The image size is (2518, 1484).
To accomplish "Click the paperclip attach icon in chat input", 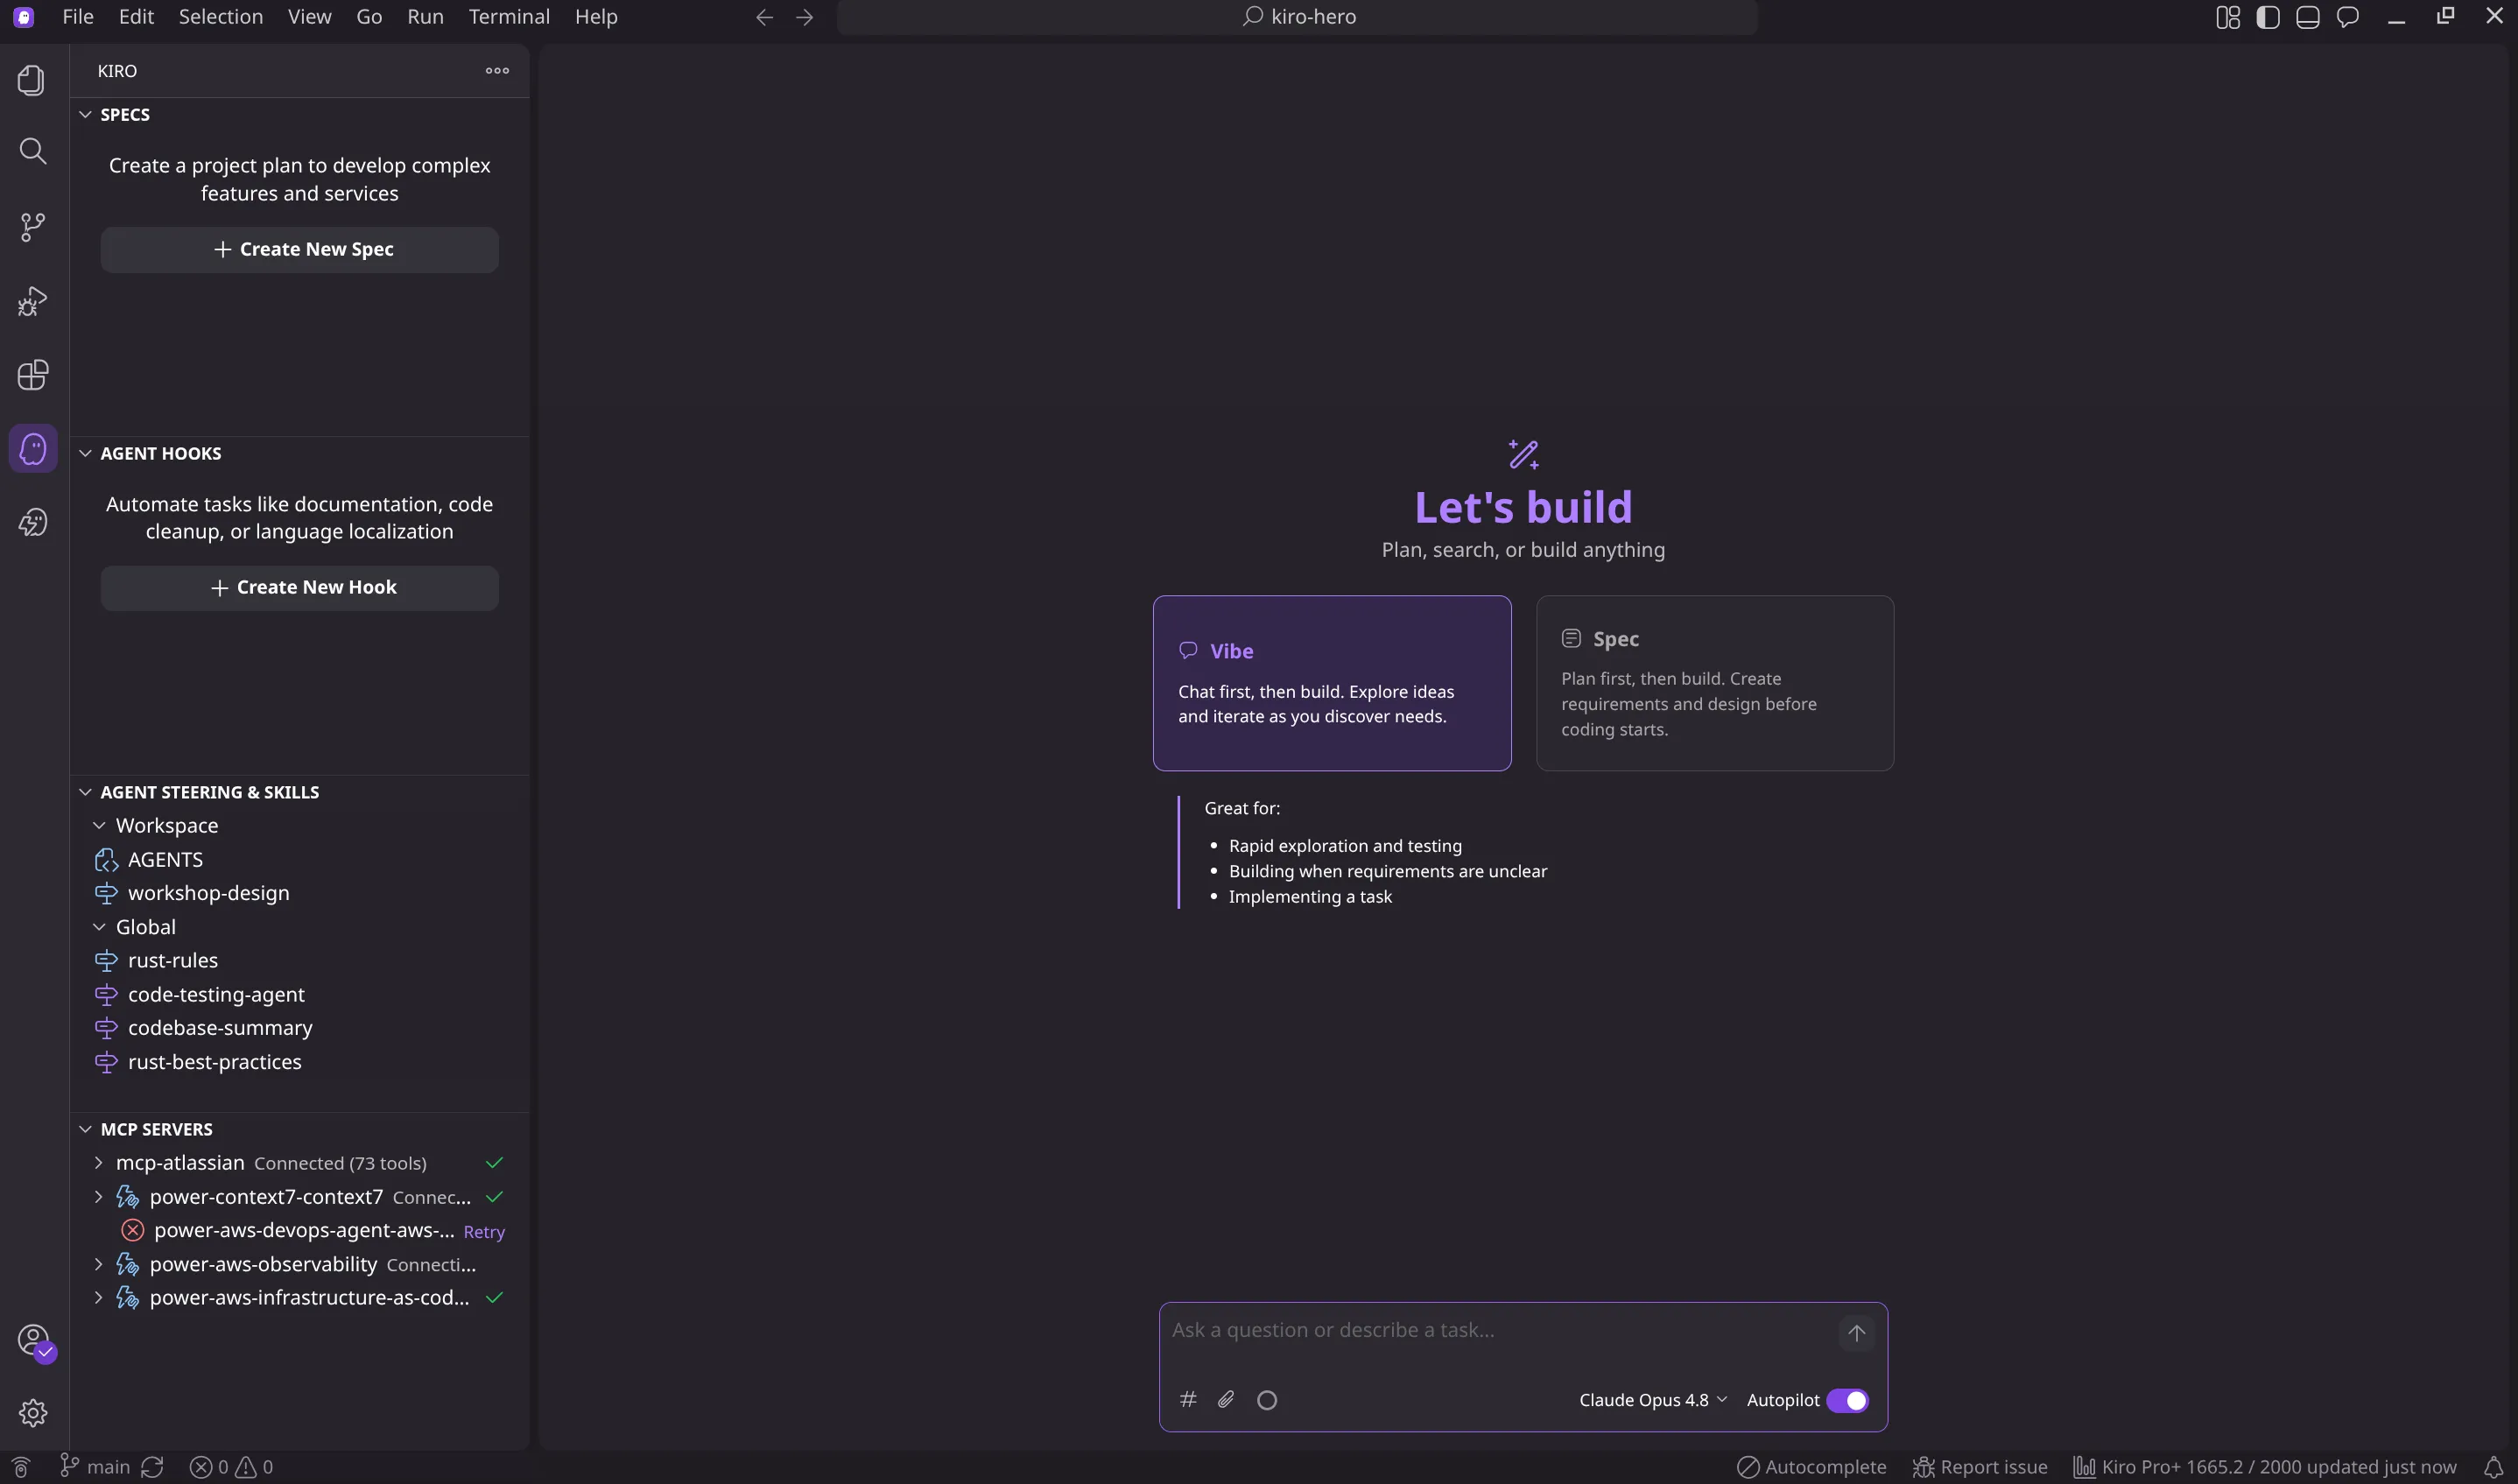I will click(x=1226, y=1400).
